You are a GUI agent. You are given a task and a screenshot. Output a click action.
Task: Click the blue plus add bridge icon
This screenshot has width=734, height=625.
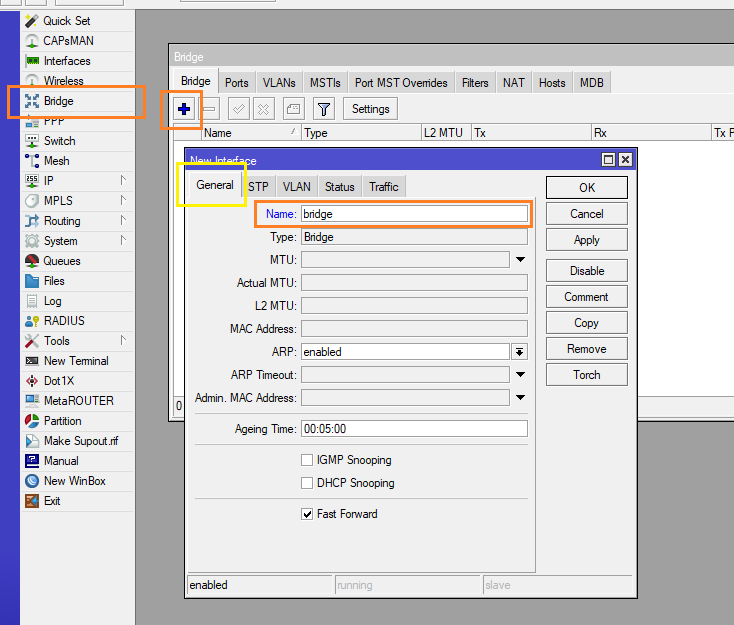184,109
